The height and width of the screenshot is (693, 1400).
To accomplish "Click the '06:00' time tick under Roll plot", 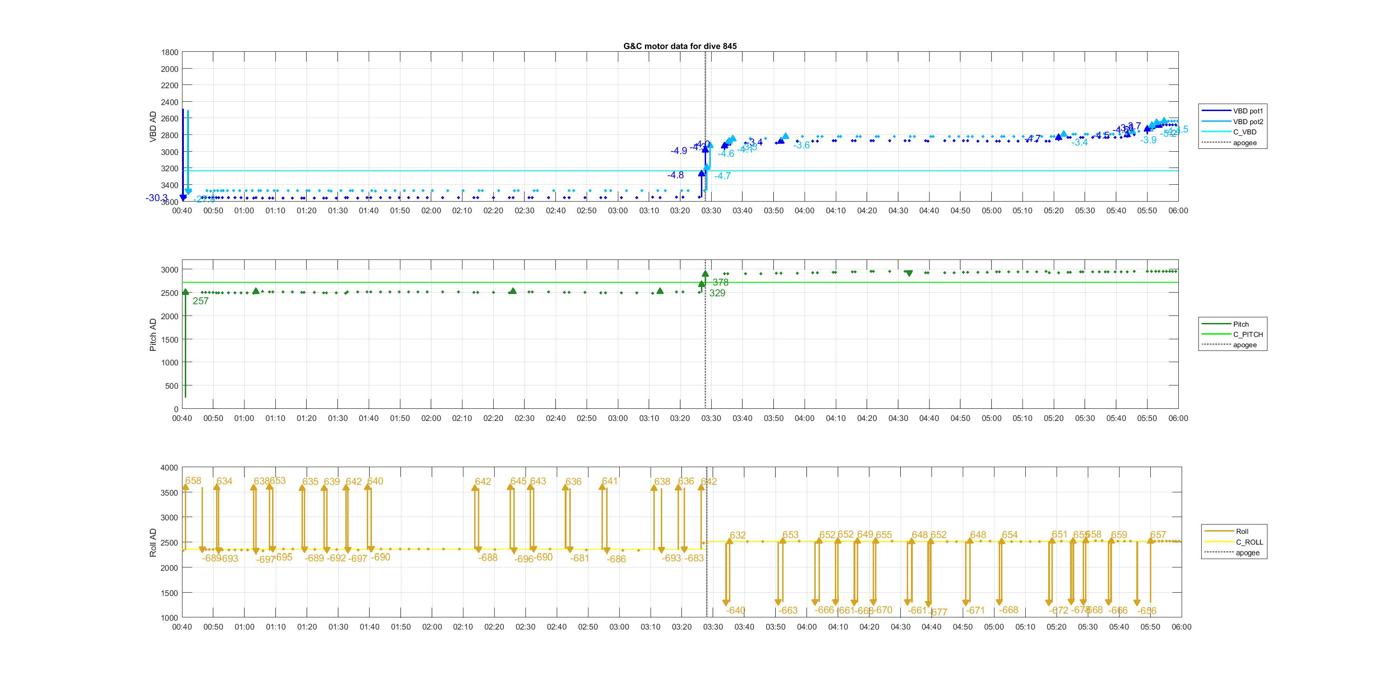I will pyautogui.click(x=1180, y=627).
